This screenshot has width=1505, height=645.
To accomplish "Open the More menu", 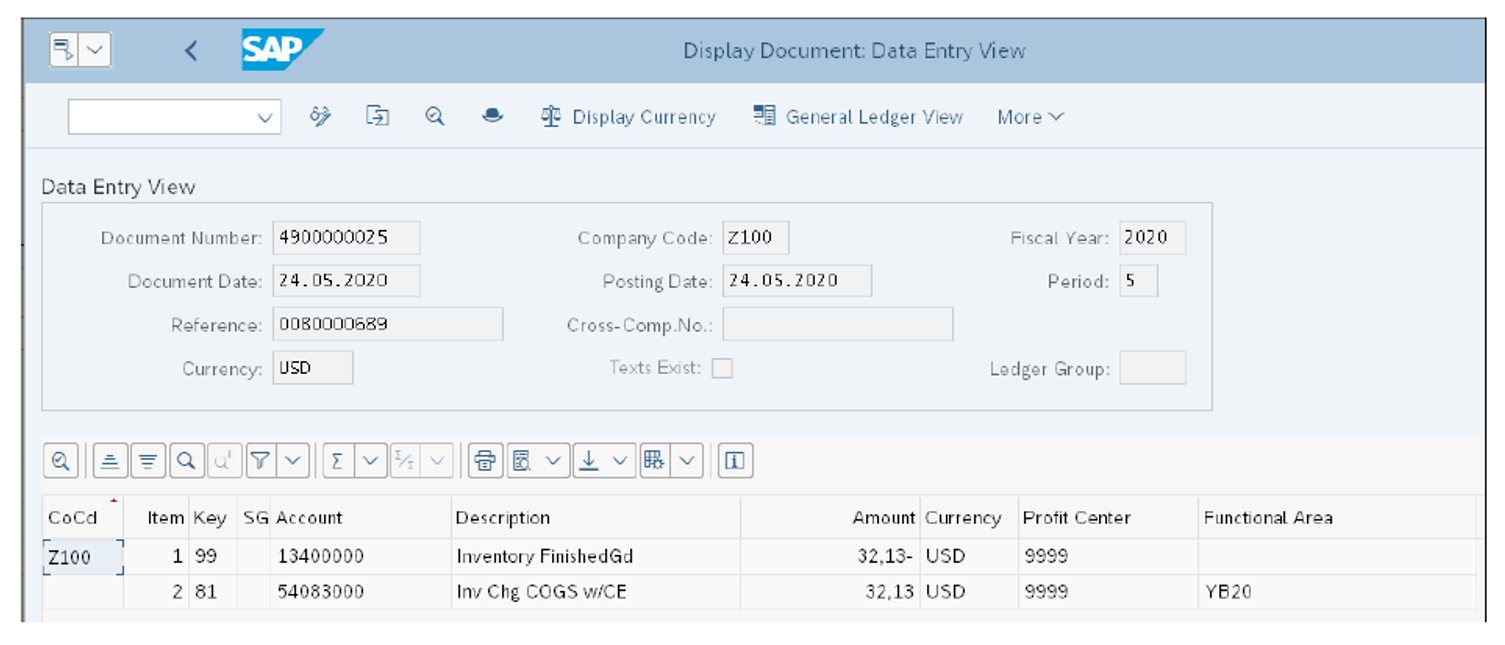I will tap(1028, 117).
